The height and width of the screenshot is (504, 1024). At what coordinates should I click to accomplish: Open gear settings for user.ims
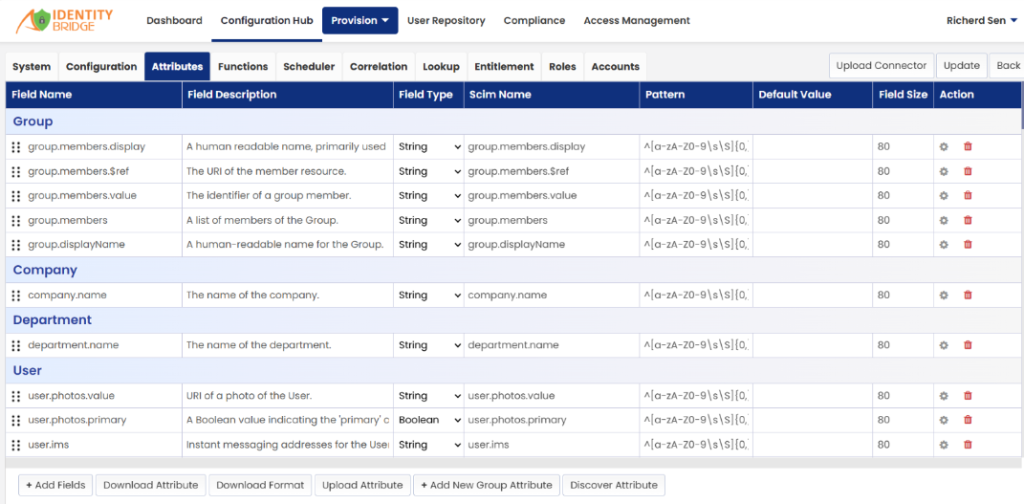(943, 445)
